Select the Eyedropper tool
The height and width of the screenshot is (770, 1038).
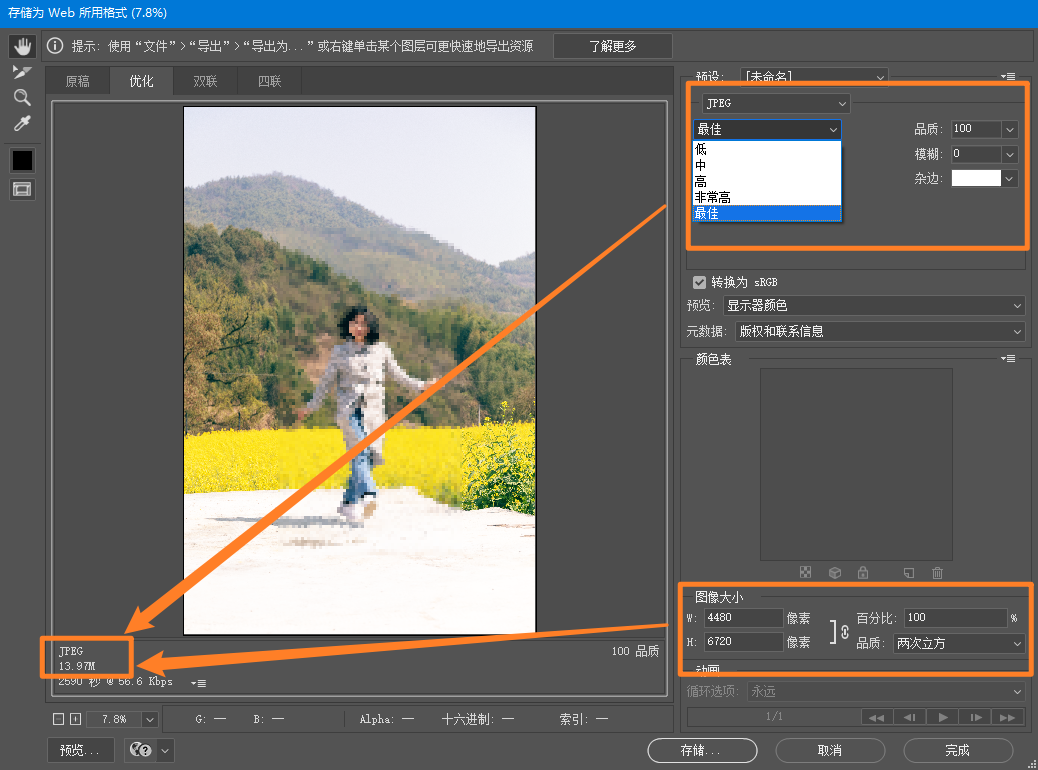22,123
